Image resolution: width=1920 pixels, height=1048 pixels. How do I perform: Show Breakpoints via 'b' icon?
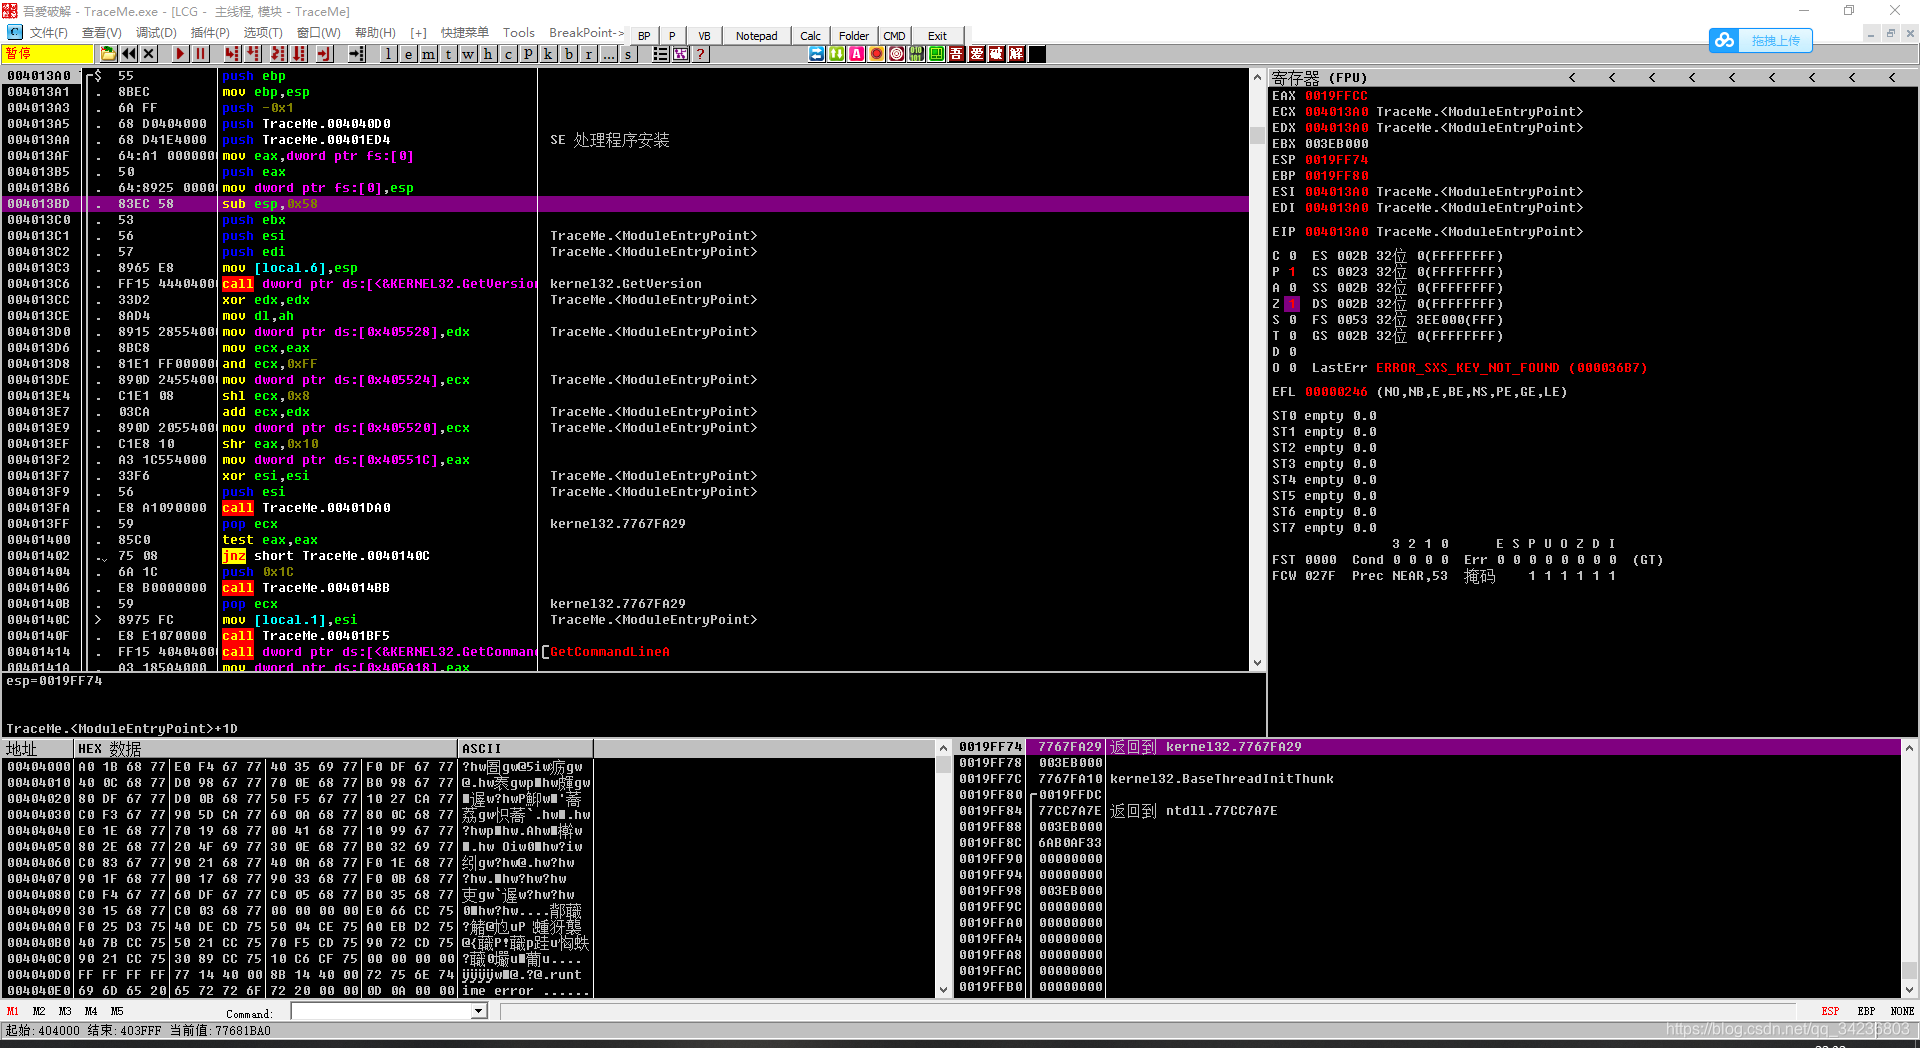click(569, 54)
